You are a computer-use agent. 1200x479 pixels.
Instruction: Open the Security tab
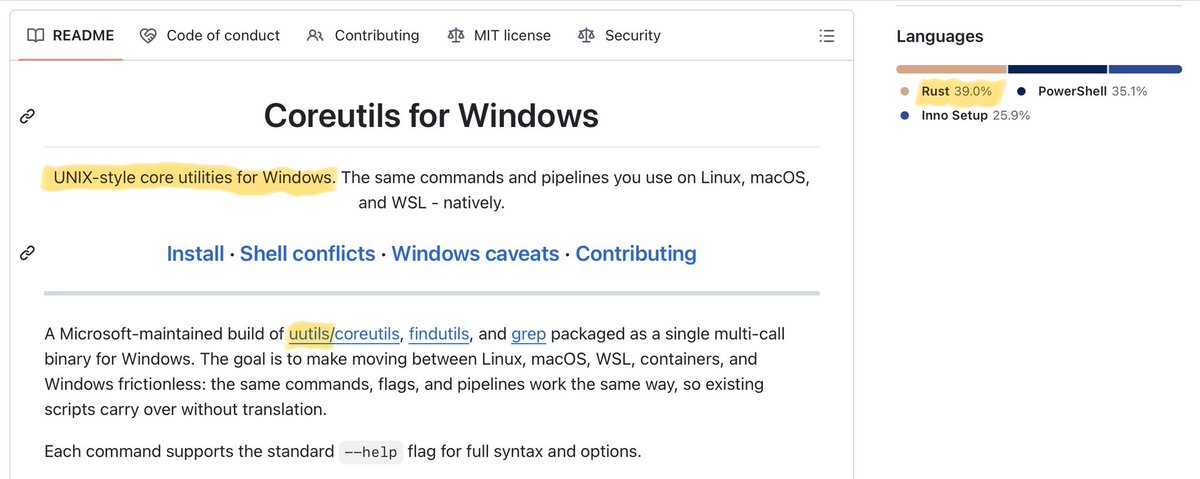point(619,35)
